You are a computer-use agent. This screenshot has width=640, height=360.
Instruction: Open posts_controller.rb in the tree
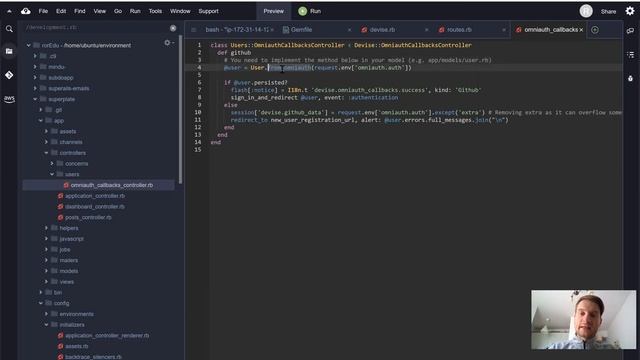point(88,217)
